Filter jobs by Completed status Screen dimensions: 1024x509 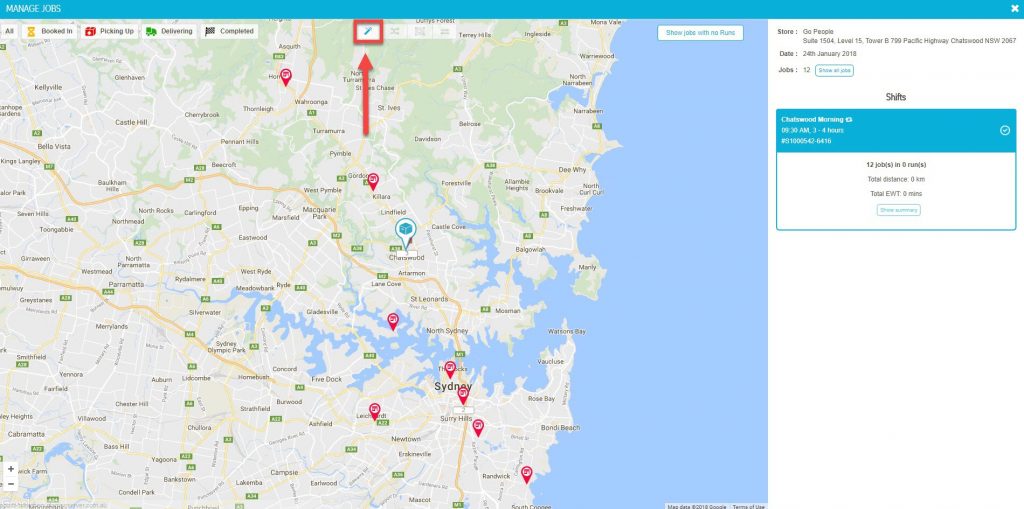[x=229, y=31]
